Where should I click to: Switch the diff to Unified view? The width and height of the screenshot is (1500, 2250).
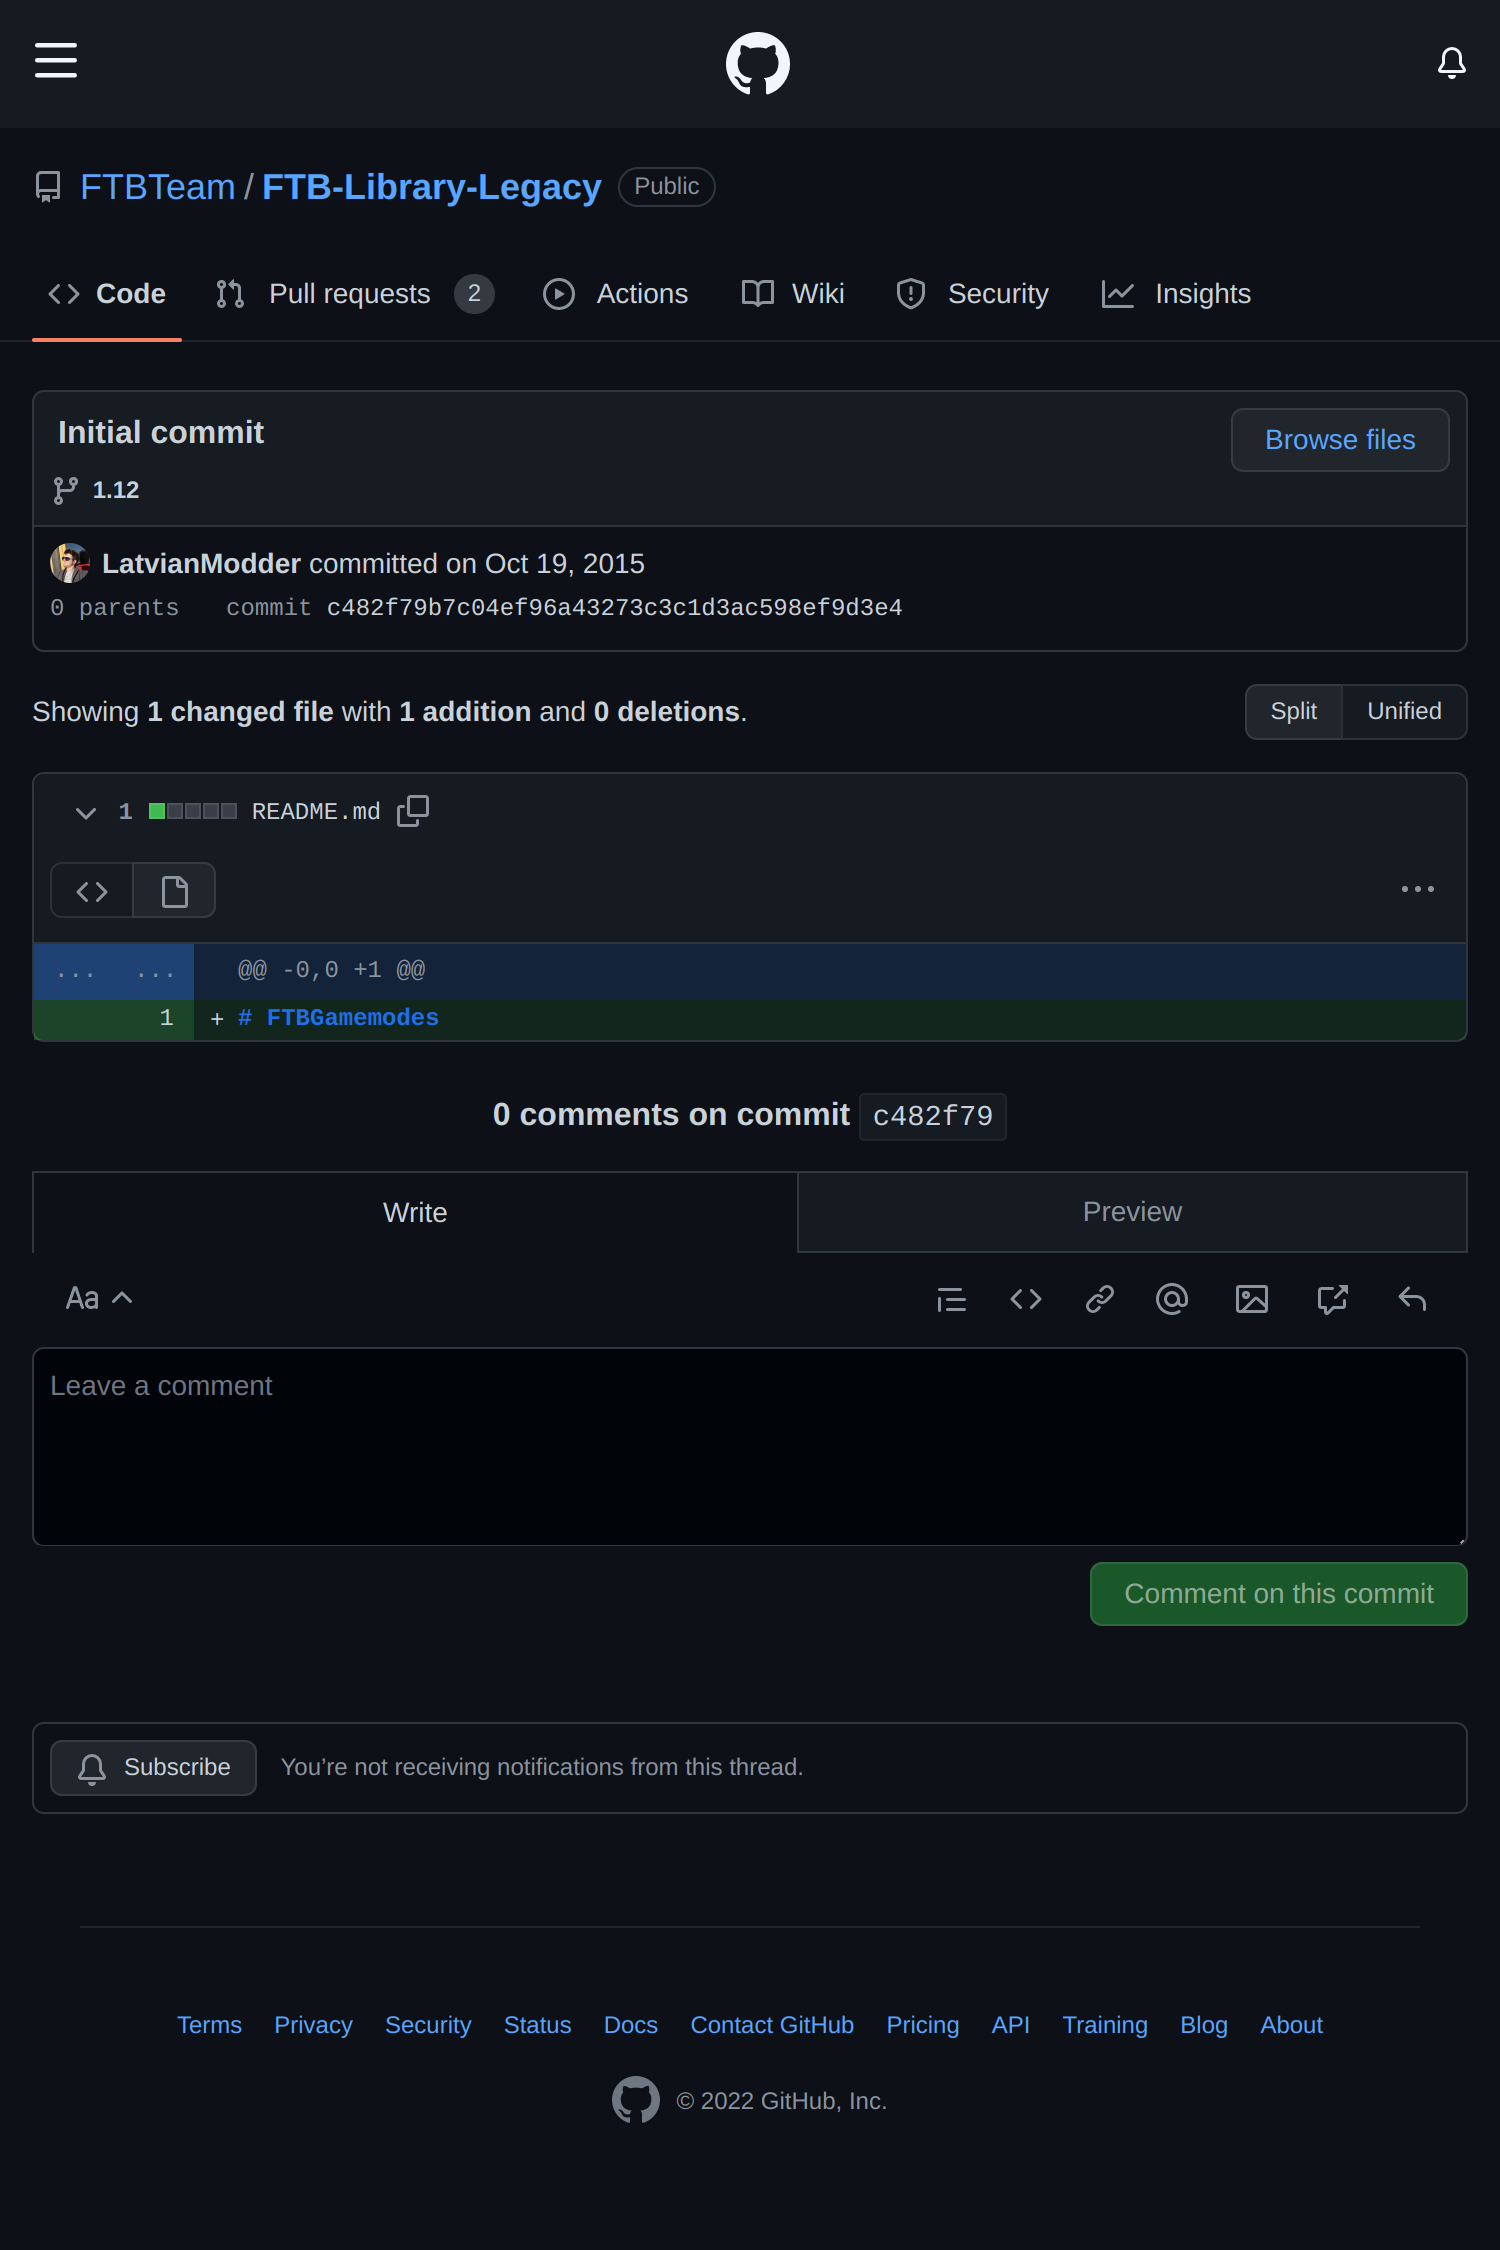(1404, 711)
